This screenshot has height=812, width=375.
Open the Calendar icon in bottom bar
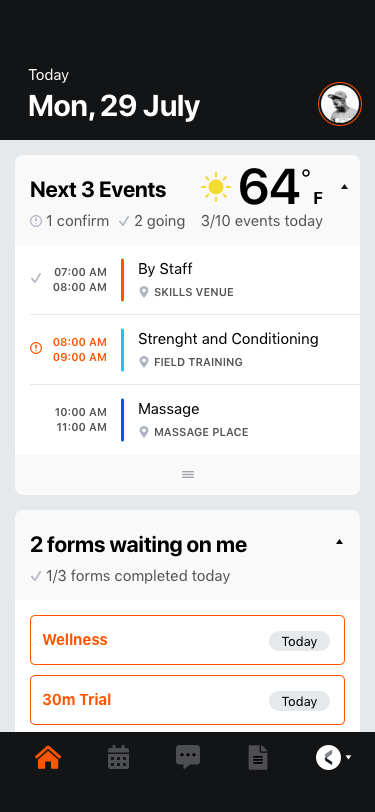119,758
